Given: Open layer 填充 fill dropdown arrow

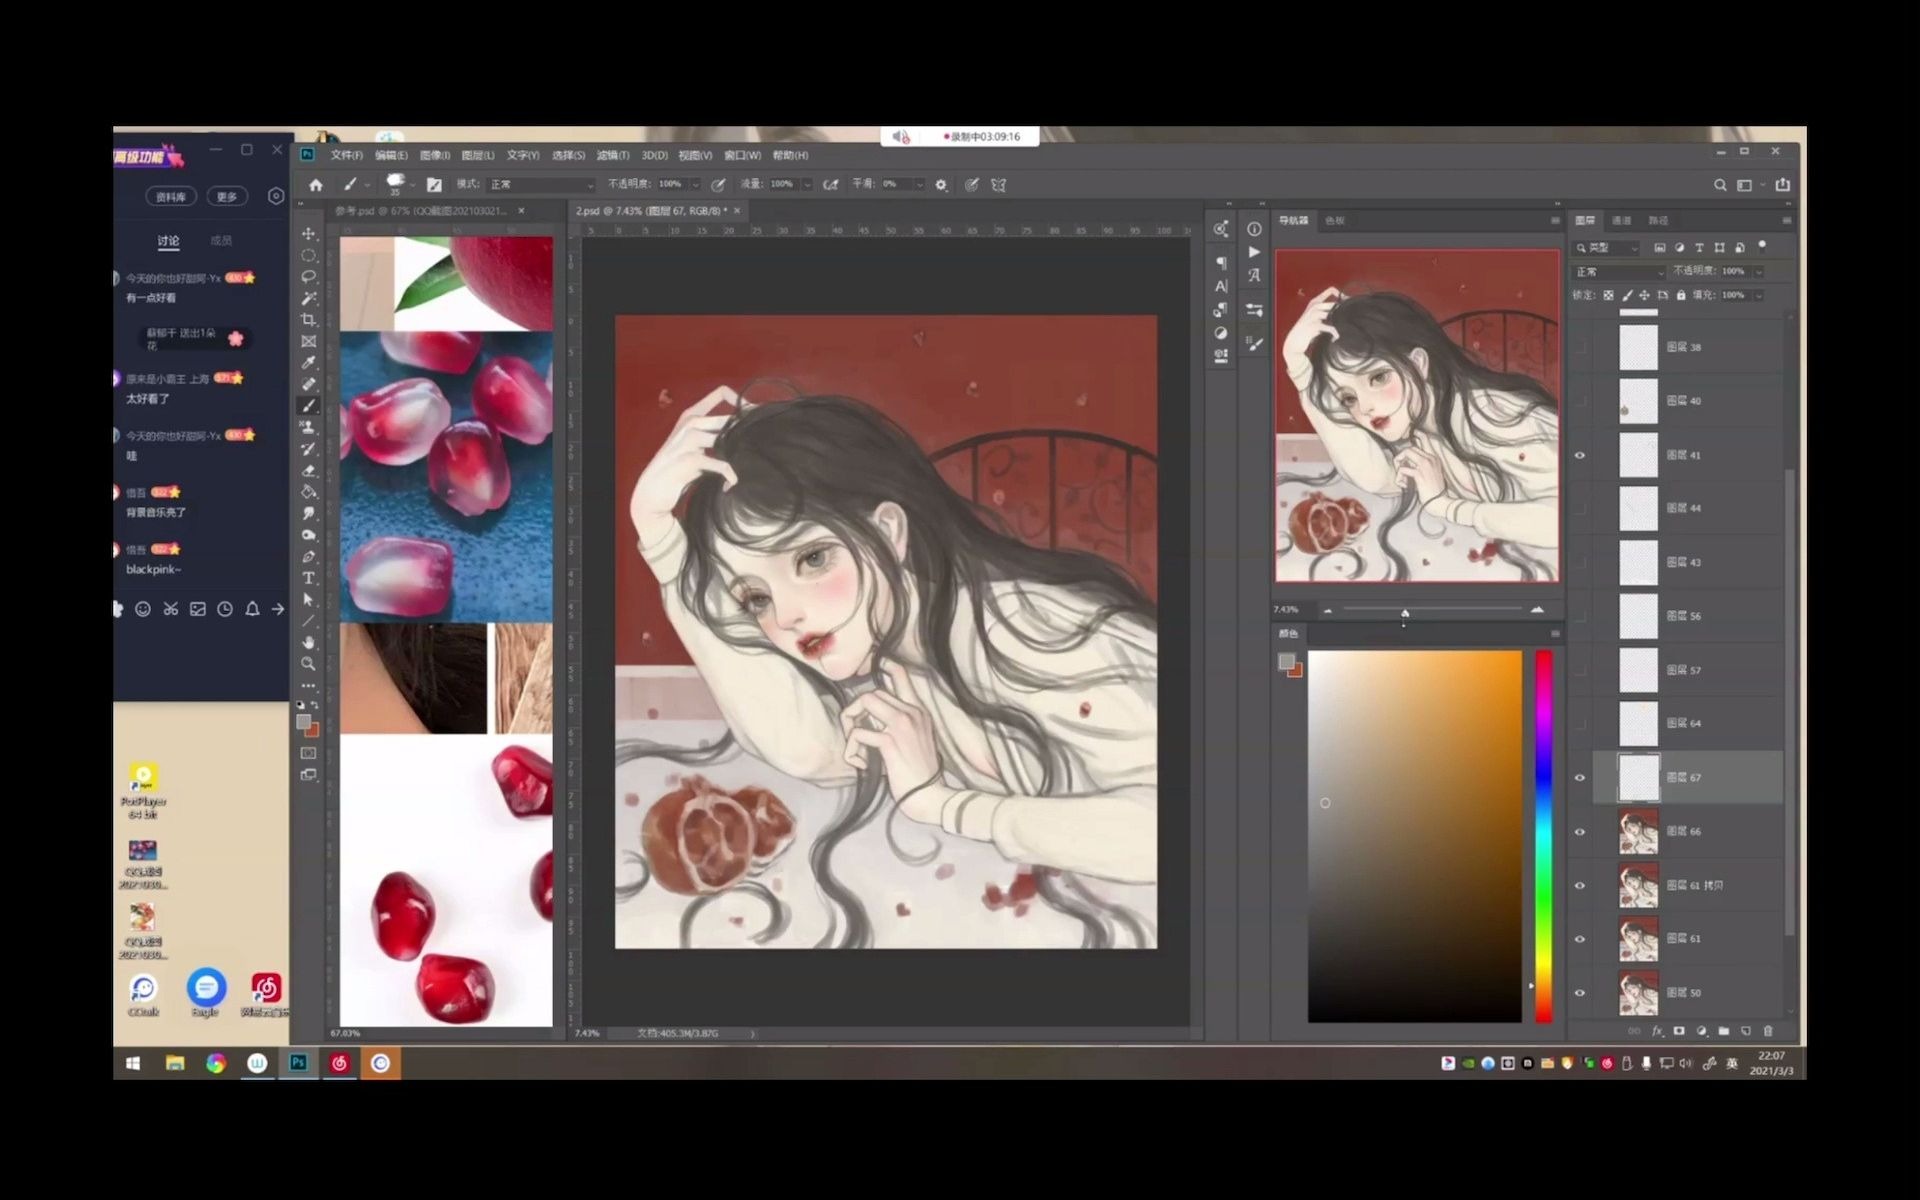Looking at the screenshot, I should [1759, 295].
